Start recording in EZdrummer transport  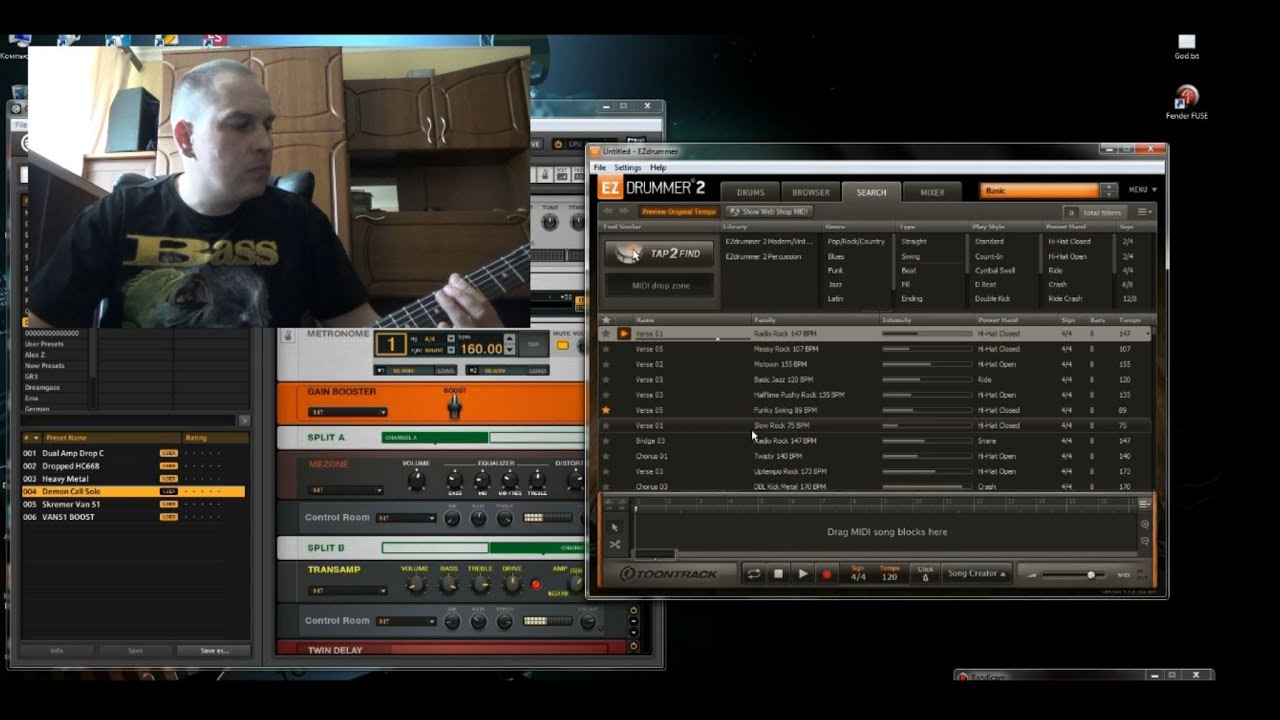(827, 574)
